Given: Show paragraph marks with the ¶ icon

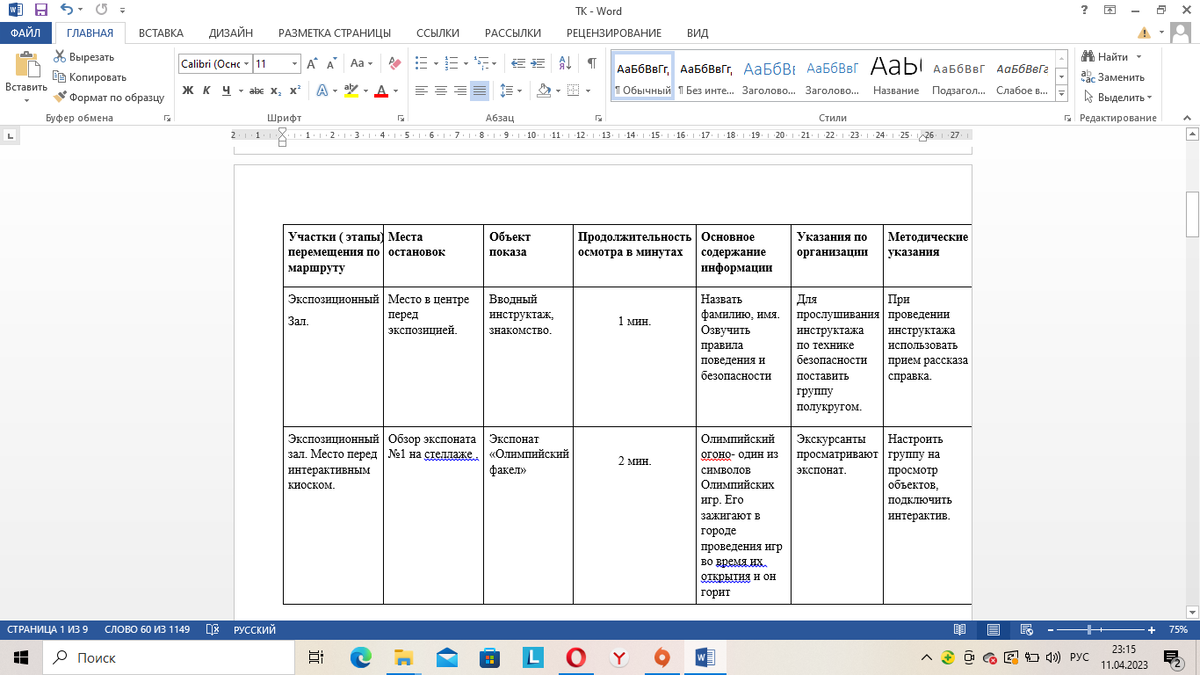Looking at the screenshot, I should (x=592, y=63).
